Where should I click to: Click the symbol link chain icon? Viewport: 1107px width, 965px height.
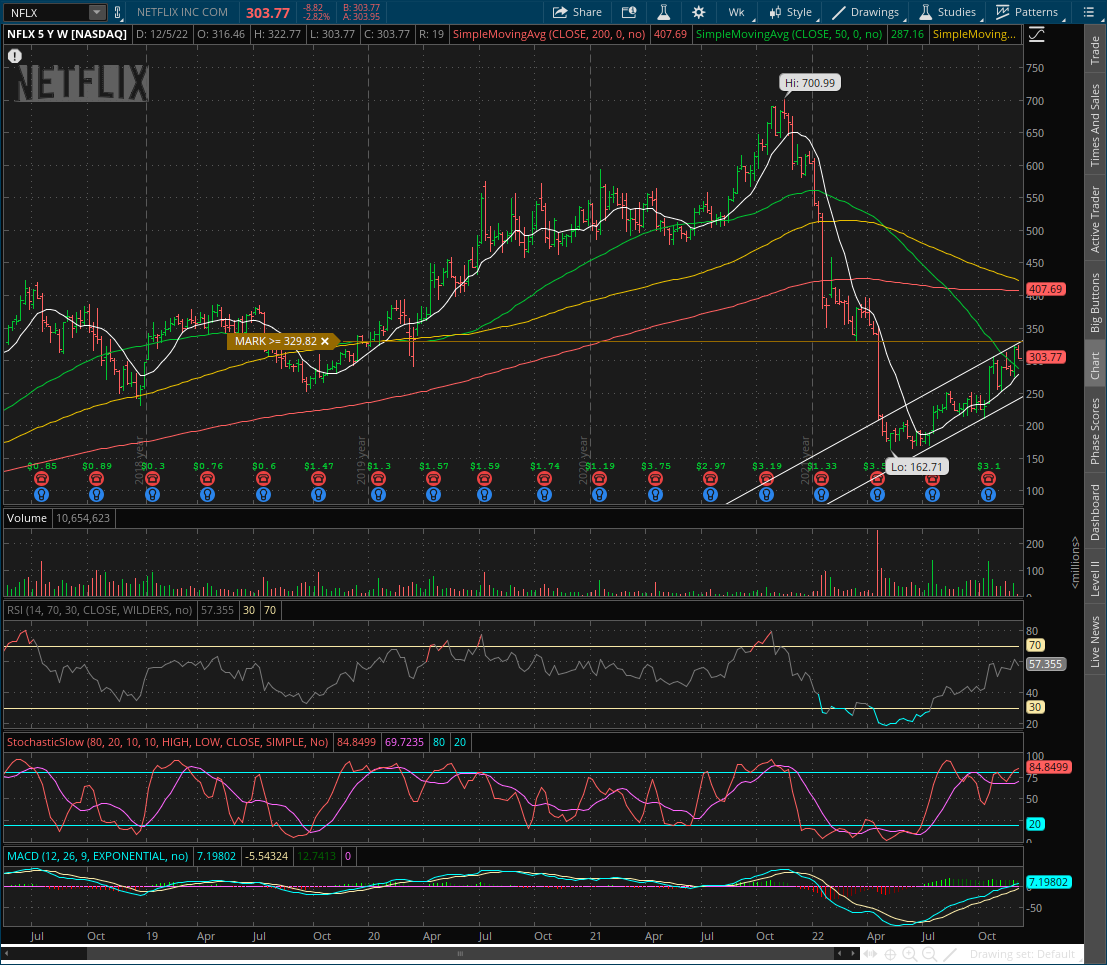point(117,12)
